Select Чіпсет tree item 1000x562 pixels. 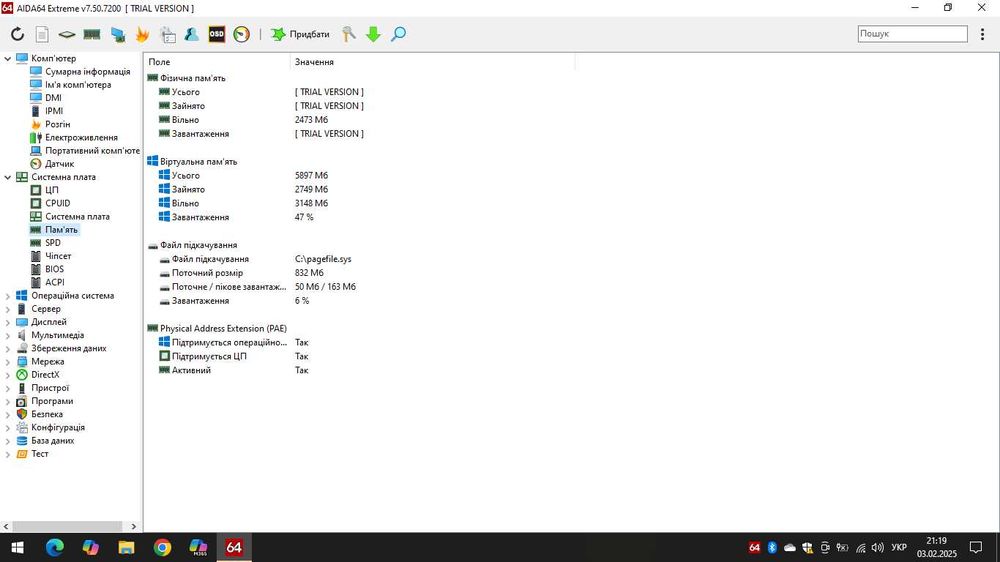tap(58, 256)
